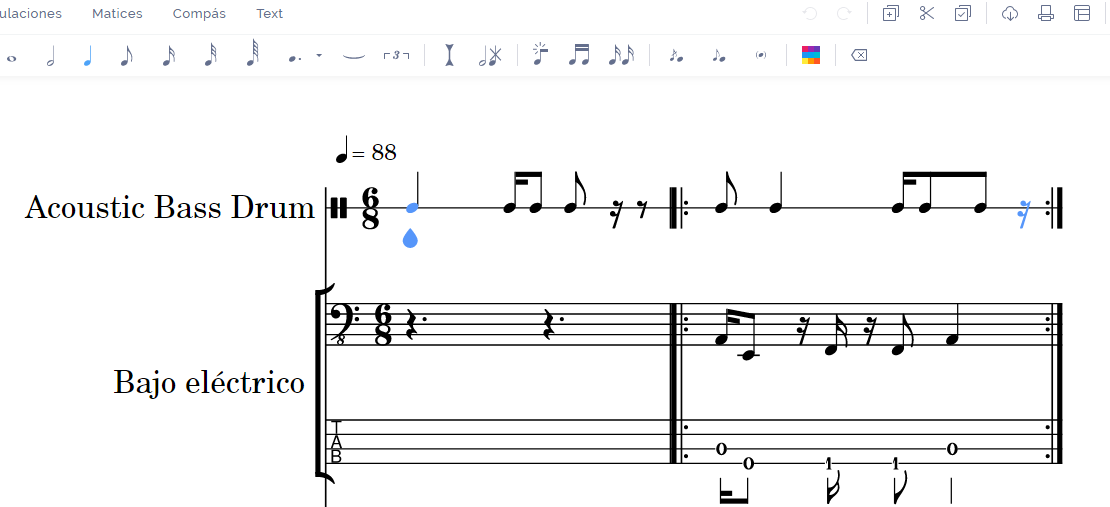This screenshot has width=1110, height=507.
Task: Open the dotted note dropdown arrow
Action: (319, 56)
